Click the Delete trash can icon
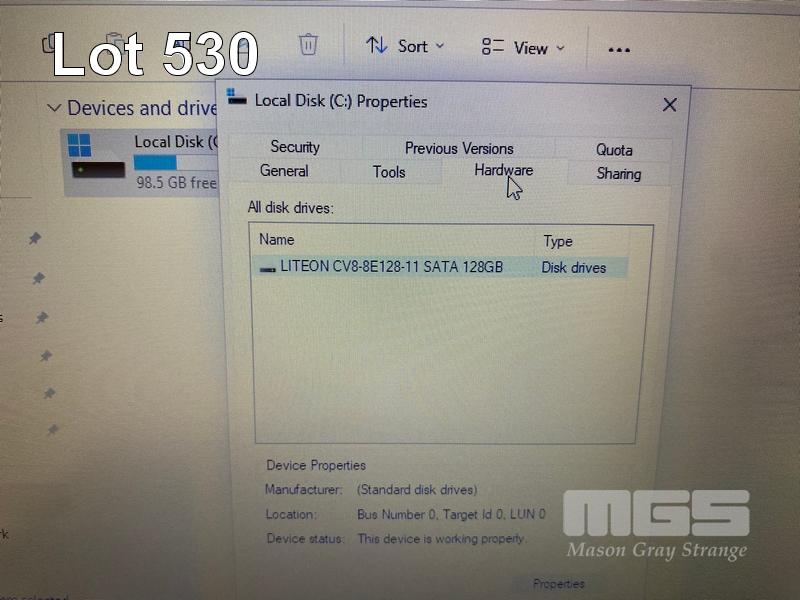Image resolution: width=800 pixels, height=600 pixels. pyautogui.click(x=309, y=45)
